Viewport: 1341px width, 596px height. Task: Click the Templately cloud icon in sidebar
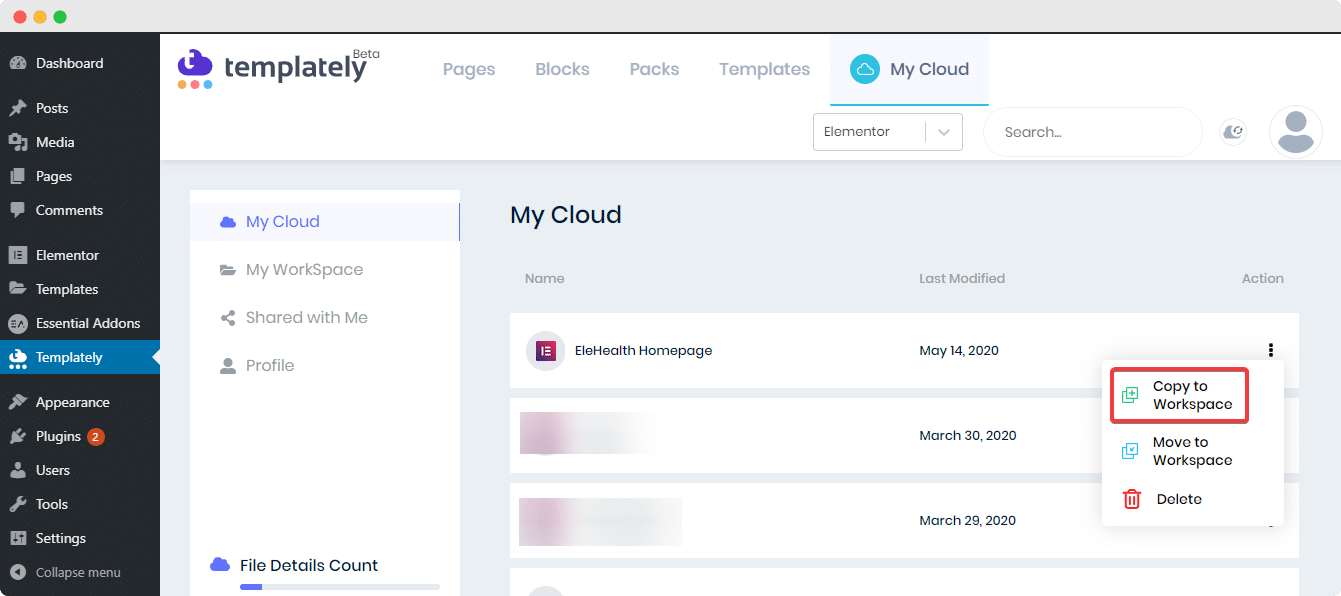(x=18, y=357)
